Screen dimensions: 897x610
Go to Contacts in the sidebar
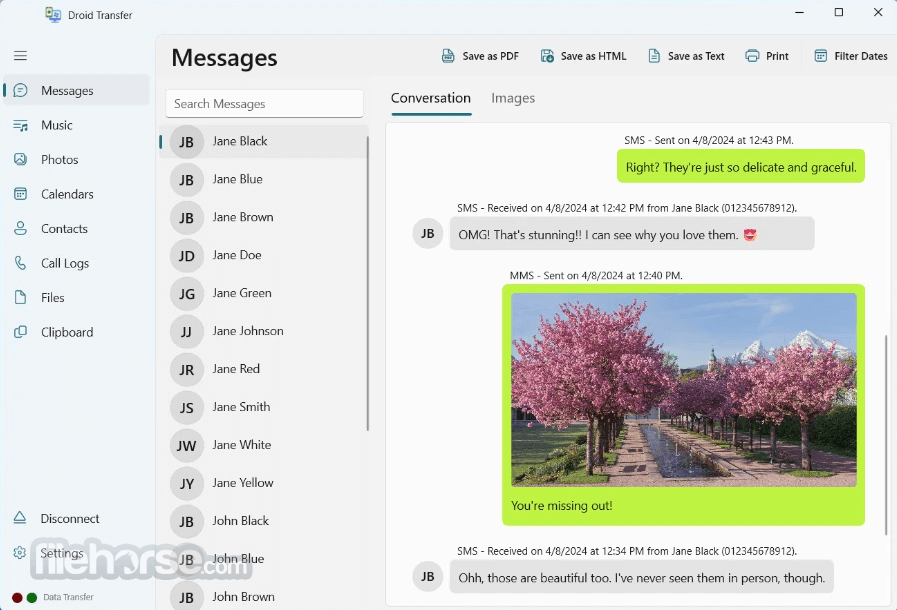click(76, 228)
